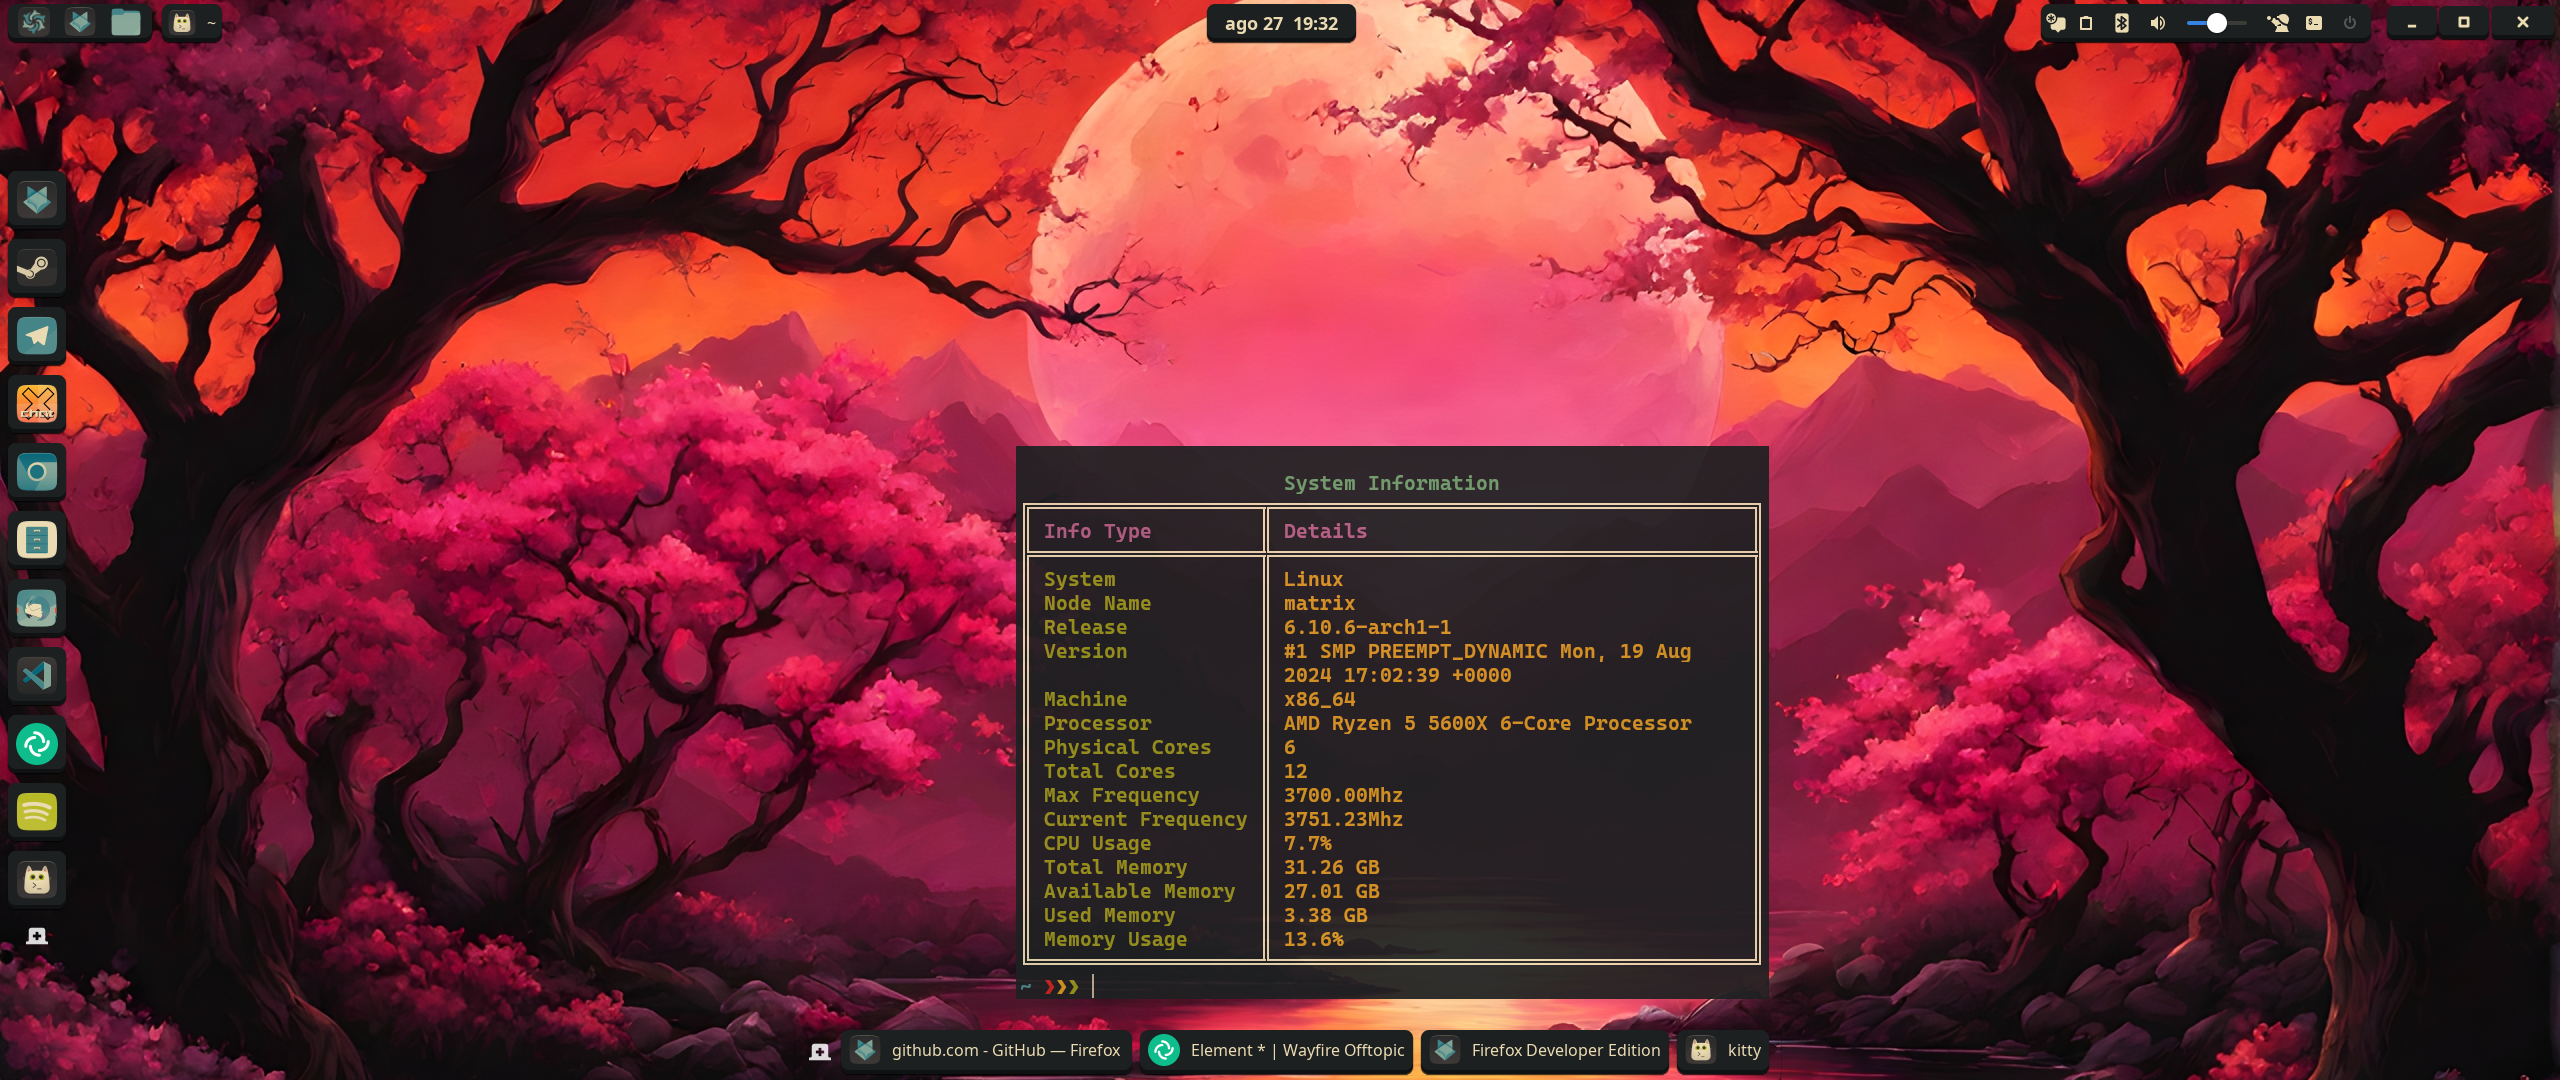Switch to Element Wayfire Offtopic window
2560x1080 pixels.
coord(1276,1050)
